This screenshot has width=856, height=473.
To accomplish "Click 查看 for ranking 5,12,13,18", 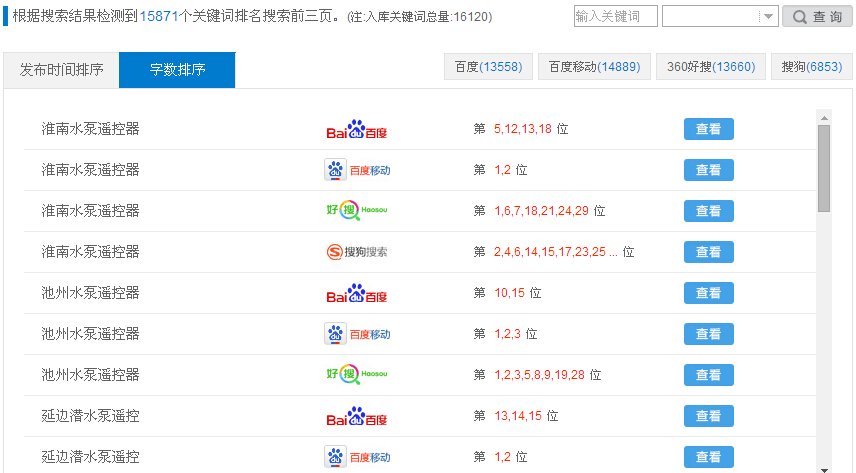I will click(709, 129).
